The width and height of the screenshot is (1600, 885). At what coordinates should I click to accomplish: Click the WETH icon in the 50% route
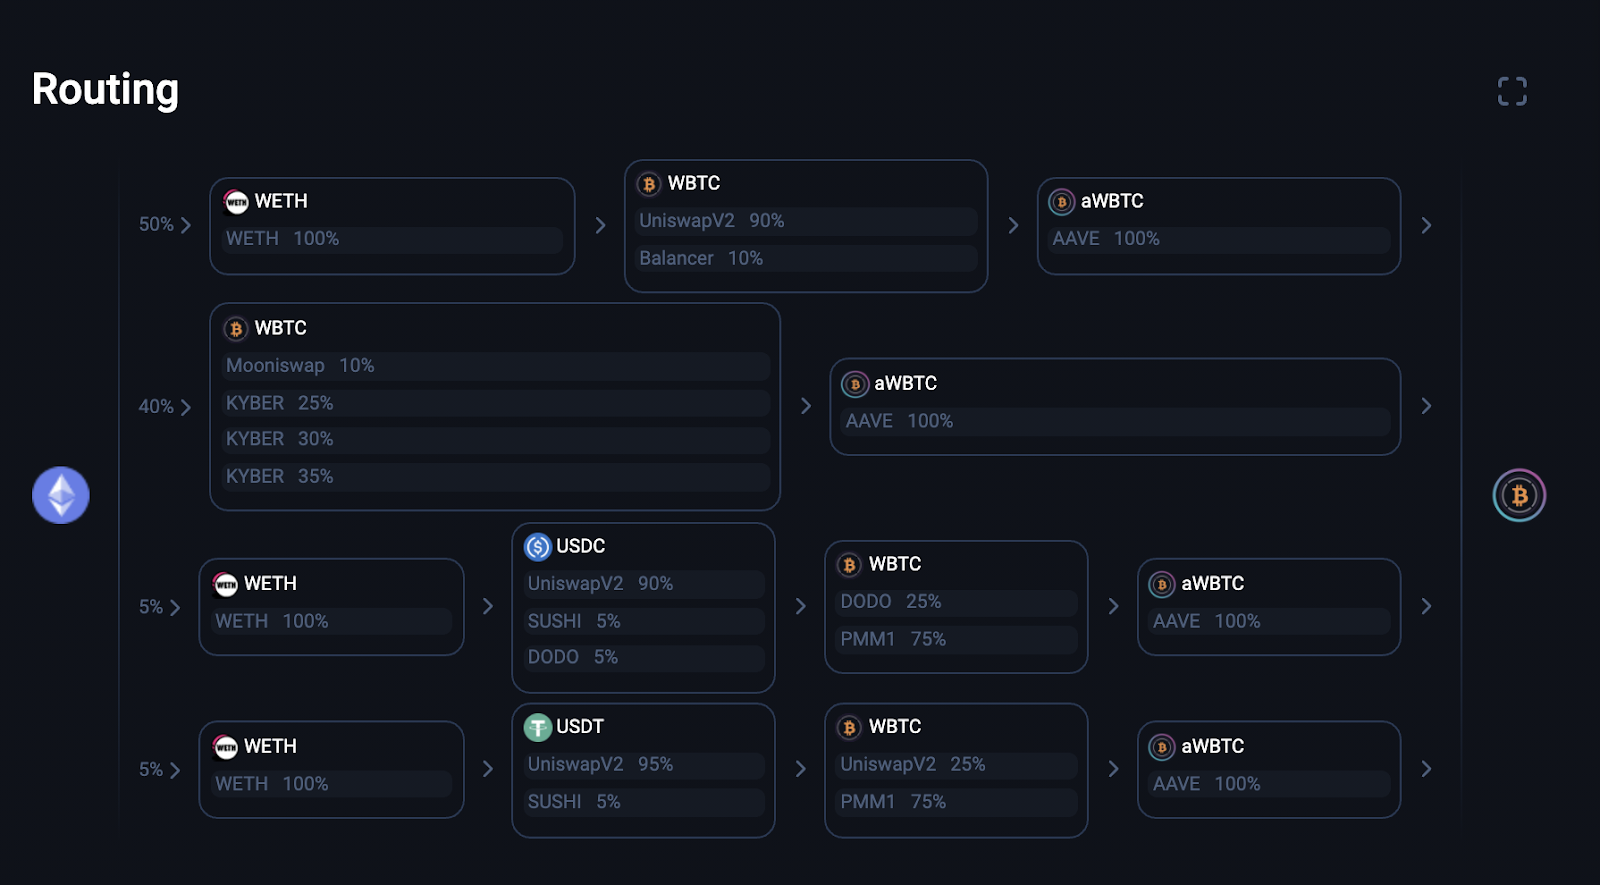pos(236,202)
